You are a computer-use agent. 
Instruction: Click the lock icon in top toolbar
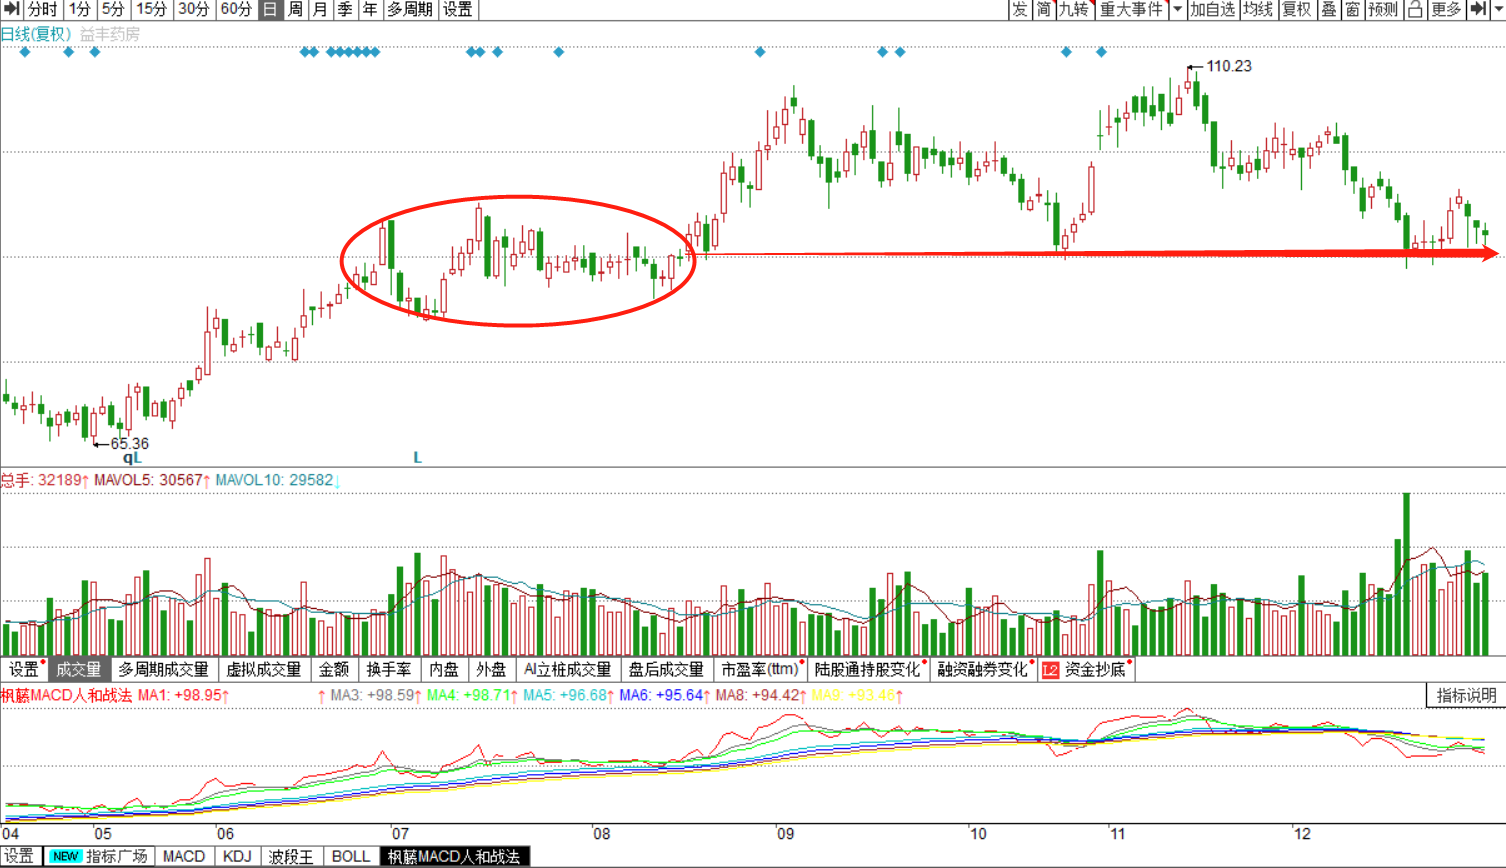point(1415,9)
